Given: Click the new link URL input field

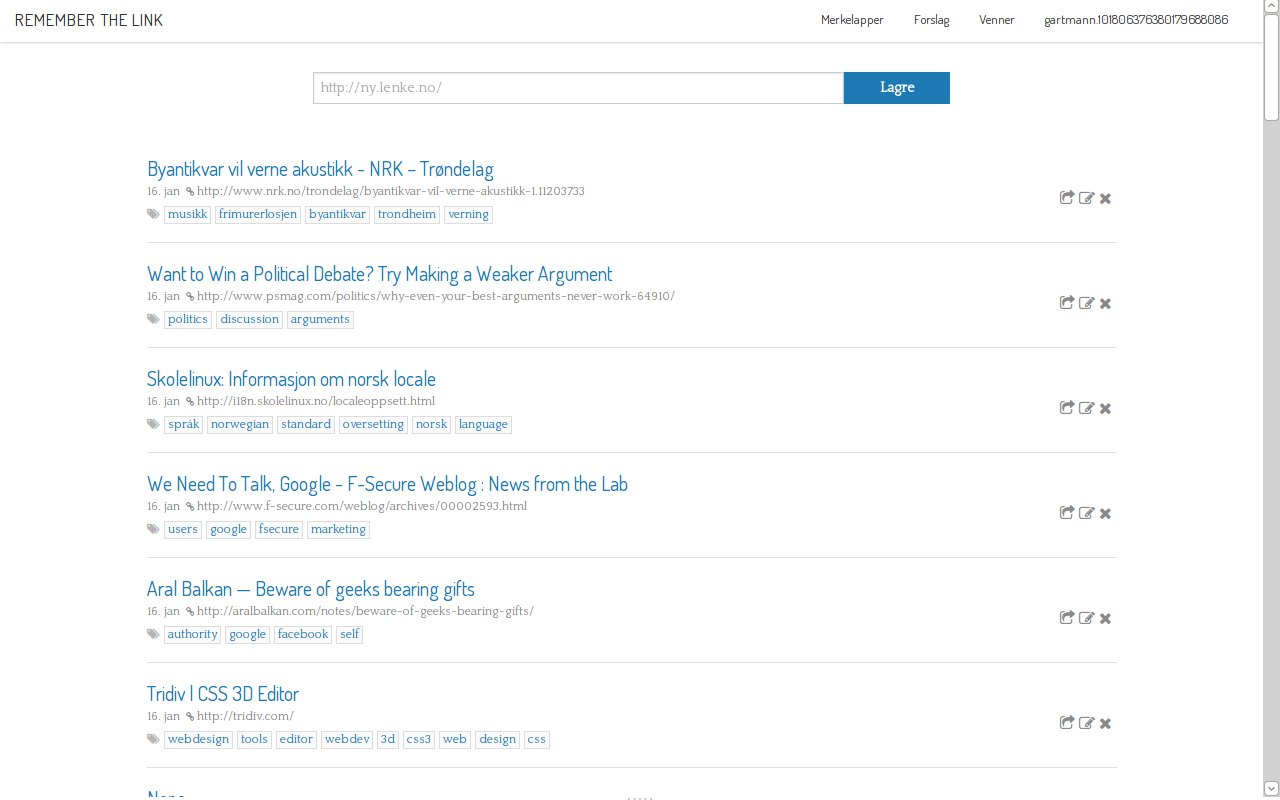Looking at the screenshot, I should point(578,88).
